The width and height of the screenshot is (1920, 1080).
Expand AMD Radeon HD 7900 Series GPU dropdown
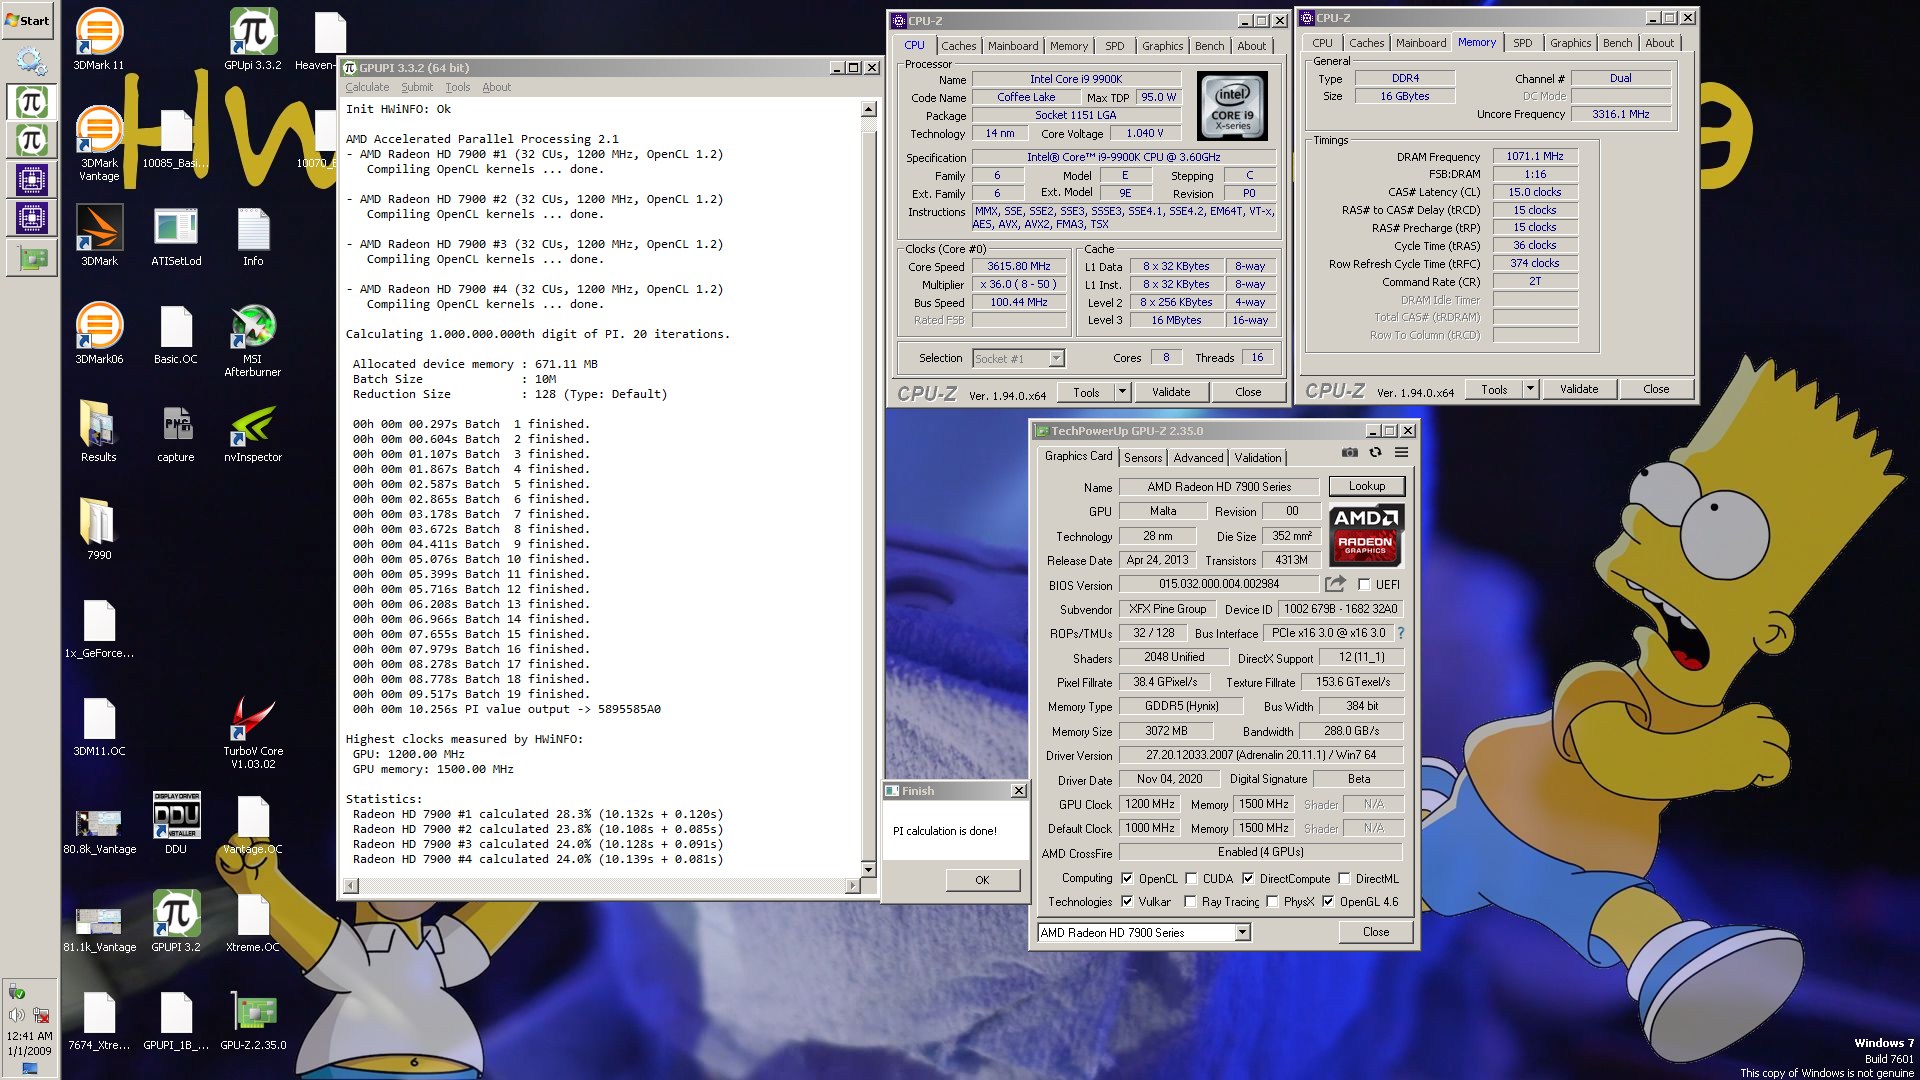pos(1242,933)
